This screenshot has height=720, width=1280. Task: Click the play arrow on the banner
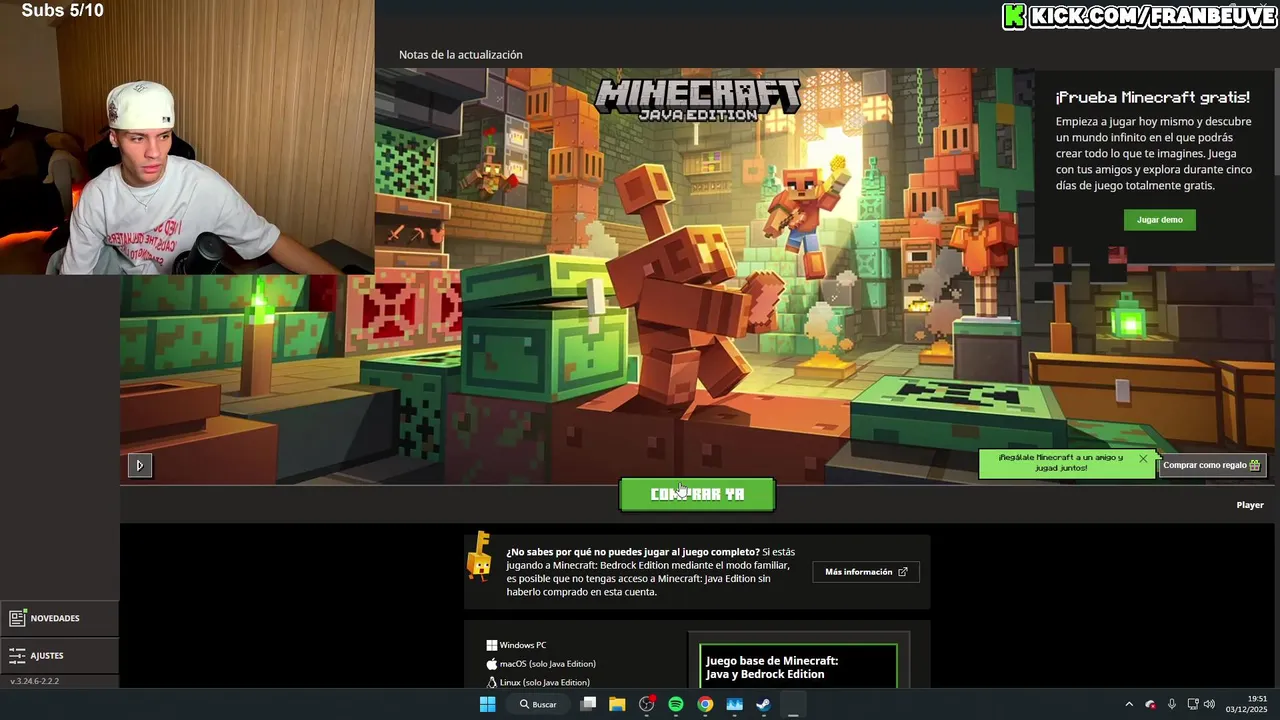pos(139,465)
